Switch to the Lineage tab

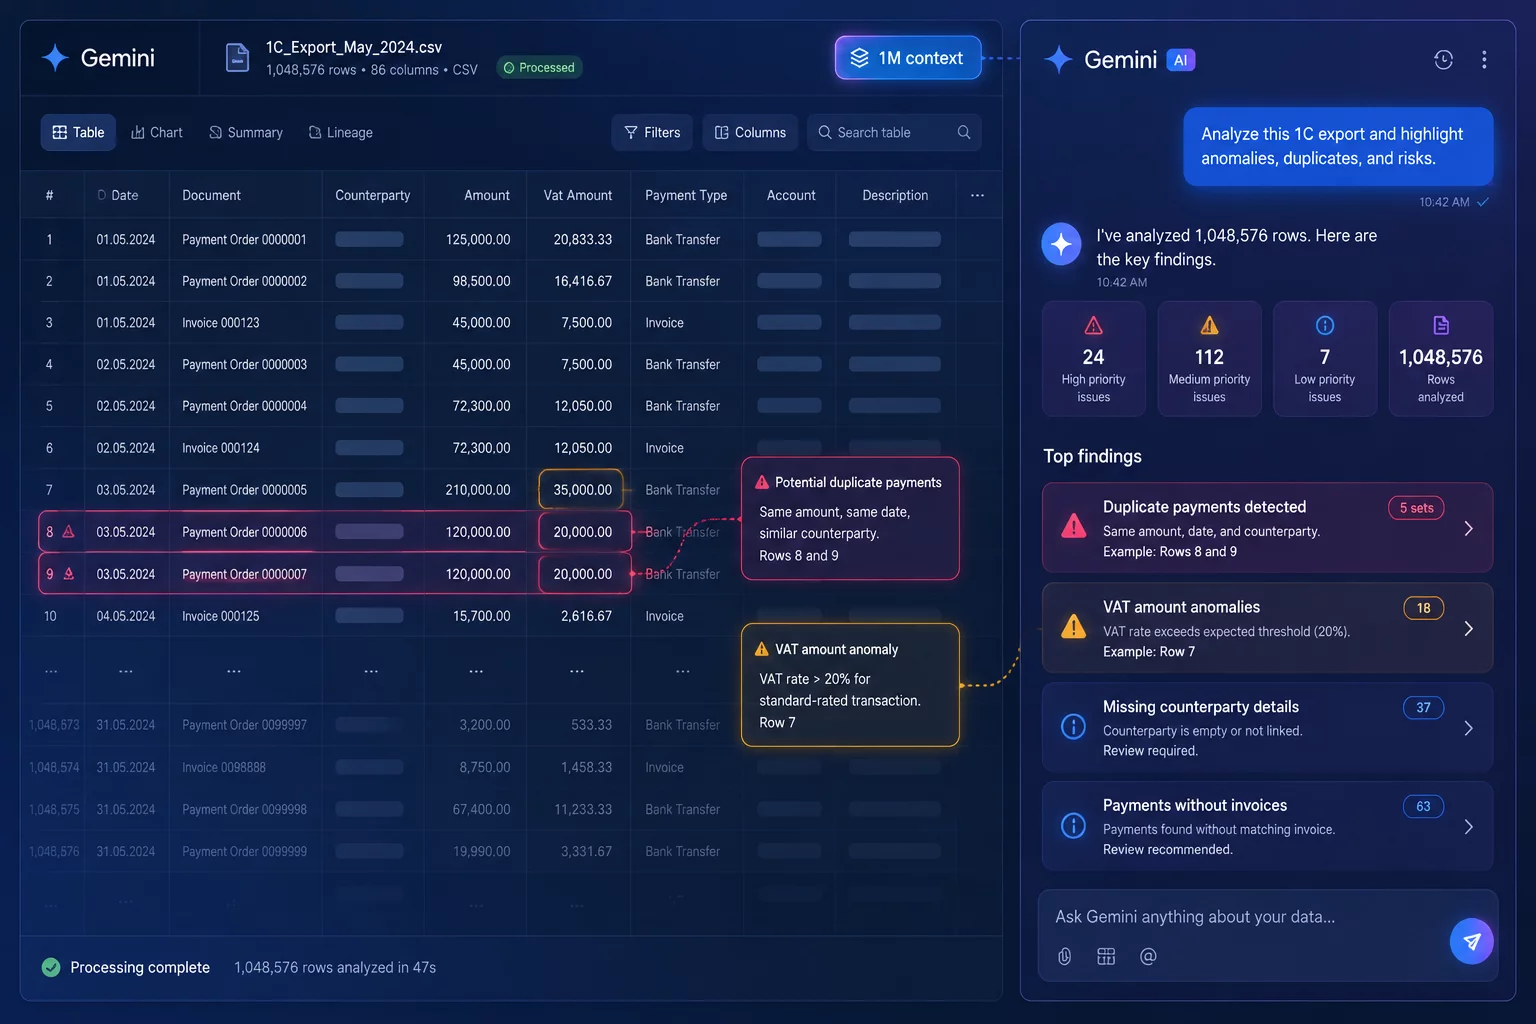[x=340, y=132]
